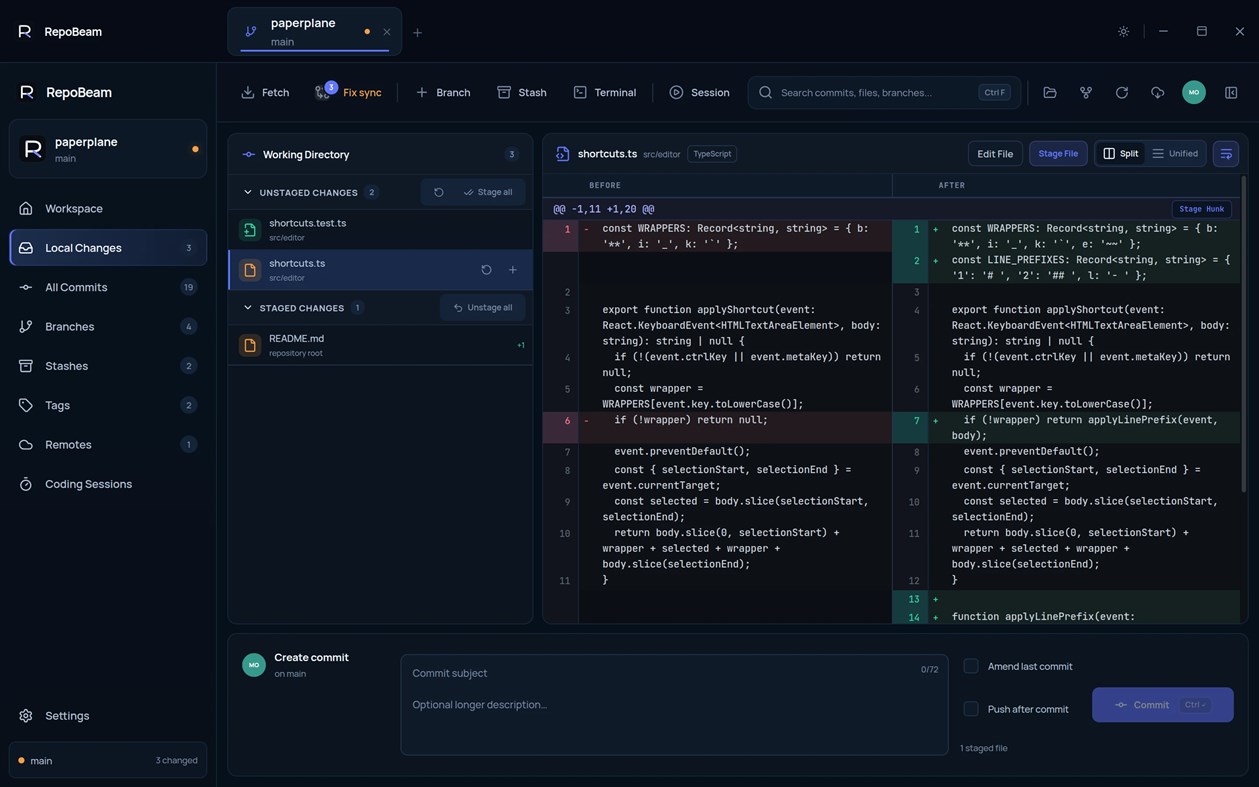The image size is (1259, 787).
Task: Switch diff to Split view
Action: click(1120, 154)
